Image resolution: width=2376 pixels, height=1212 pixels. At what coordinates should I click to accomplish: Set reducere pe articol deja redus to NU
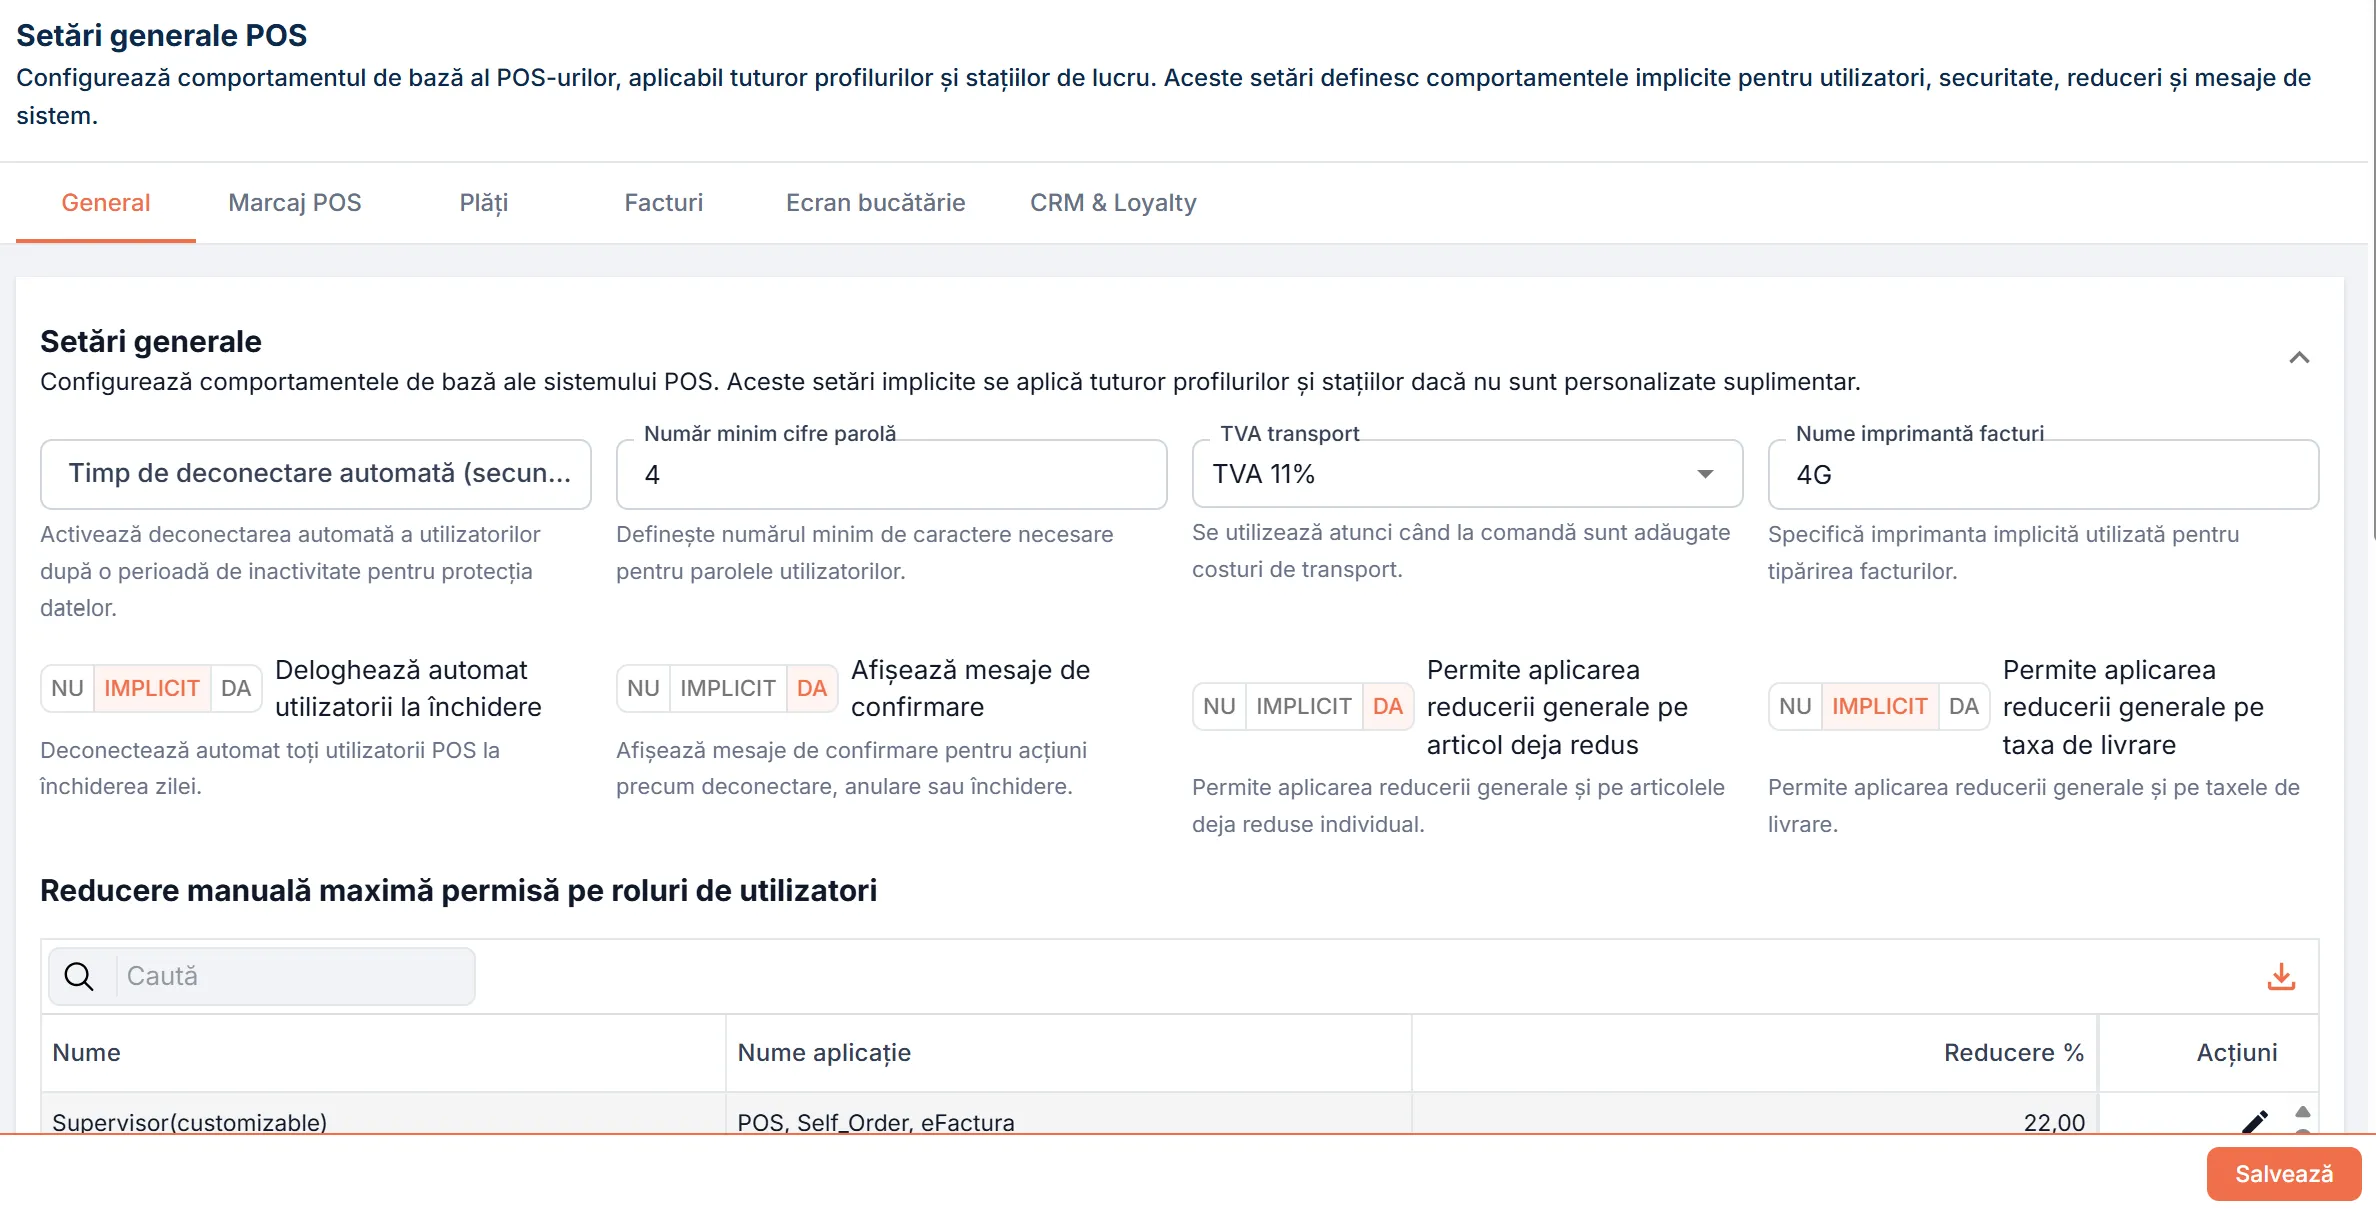(x=1219, y=706)
